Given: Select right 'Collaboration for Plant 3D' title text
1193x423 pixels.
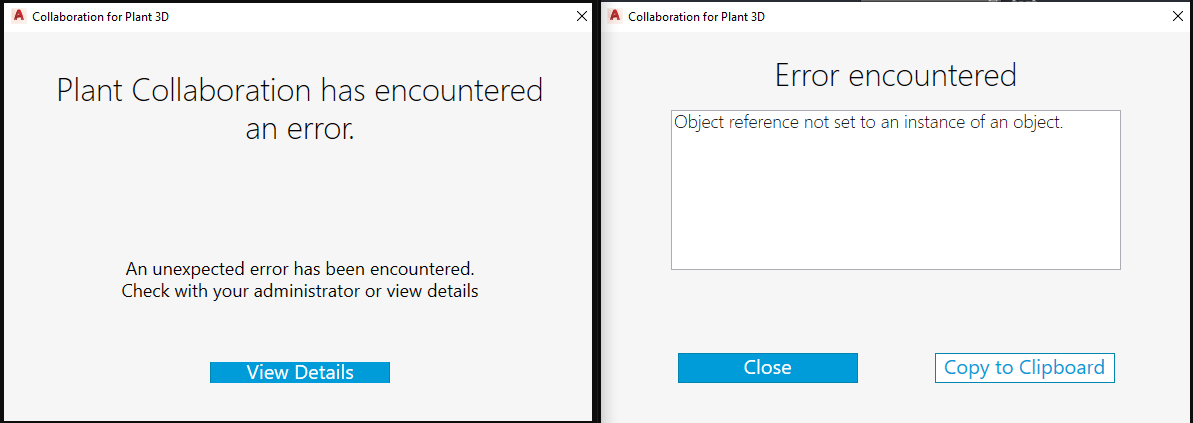Looking at the screenshot, I should point(696,17).
